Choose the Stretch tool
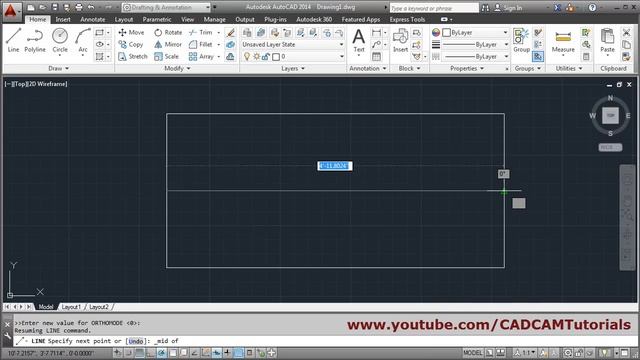The image size is (640, 360). pyautogui.click(x=133, y=56)
